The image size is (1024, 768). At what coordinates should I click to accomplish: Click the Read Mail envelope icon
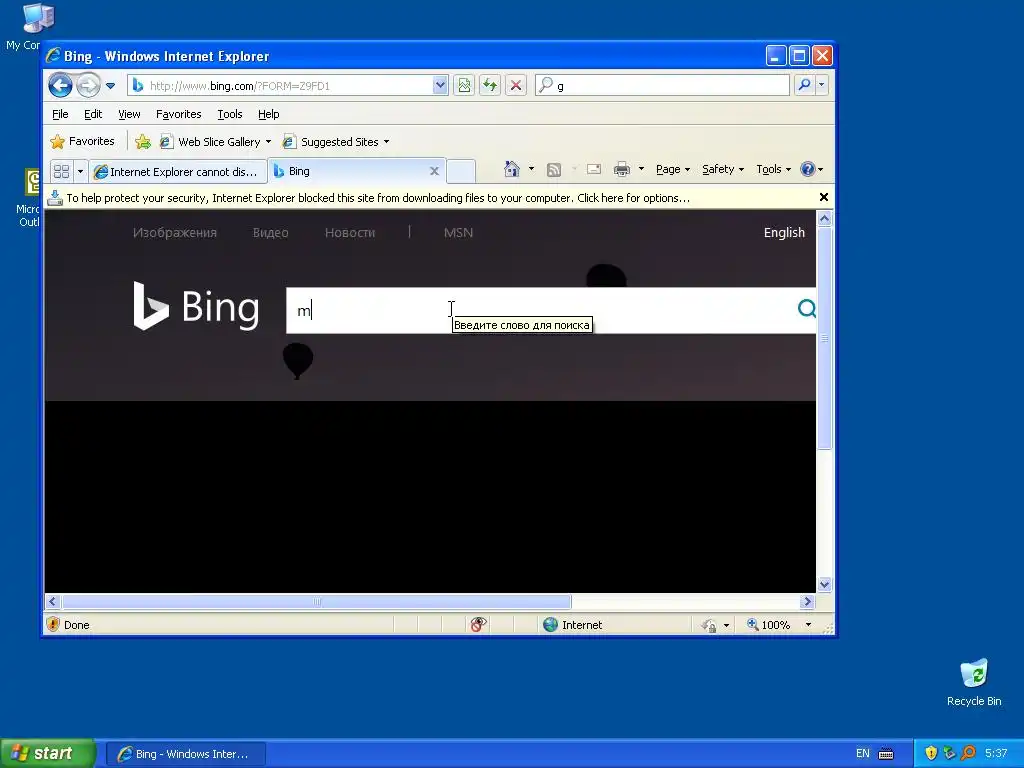(x=594, y=169)
